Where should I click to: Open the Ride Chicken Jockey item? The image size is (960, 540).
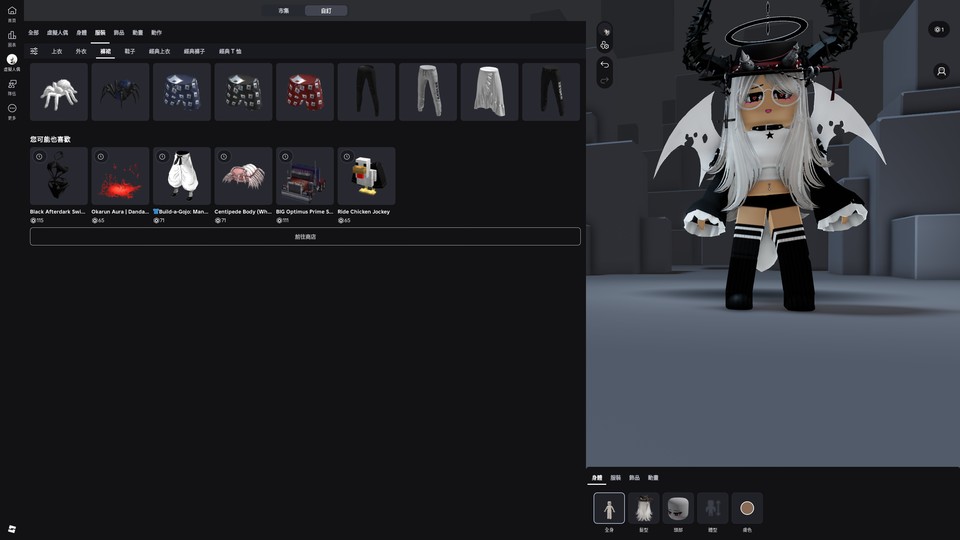pos(366,176)
